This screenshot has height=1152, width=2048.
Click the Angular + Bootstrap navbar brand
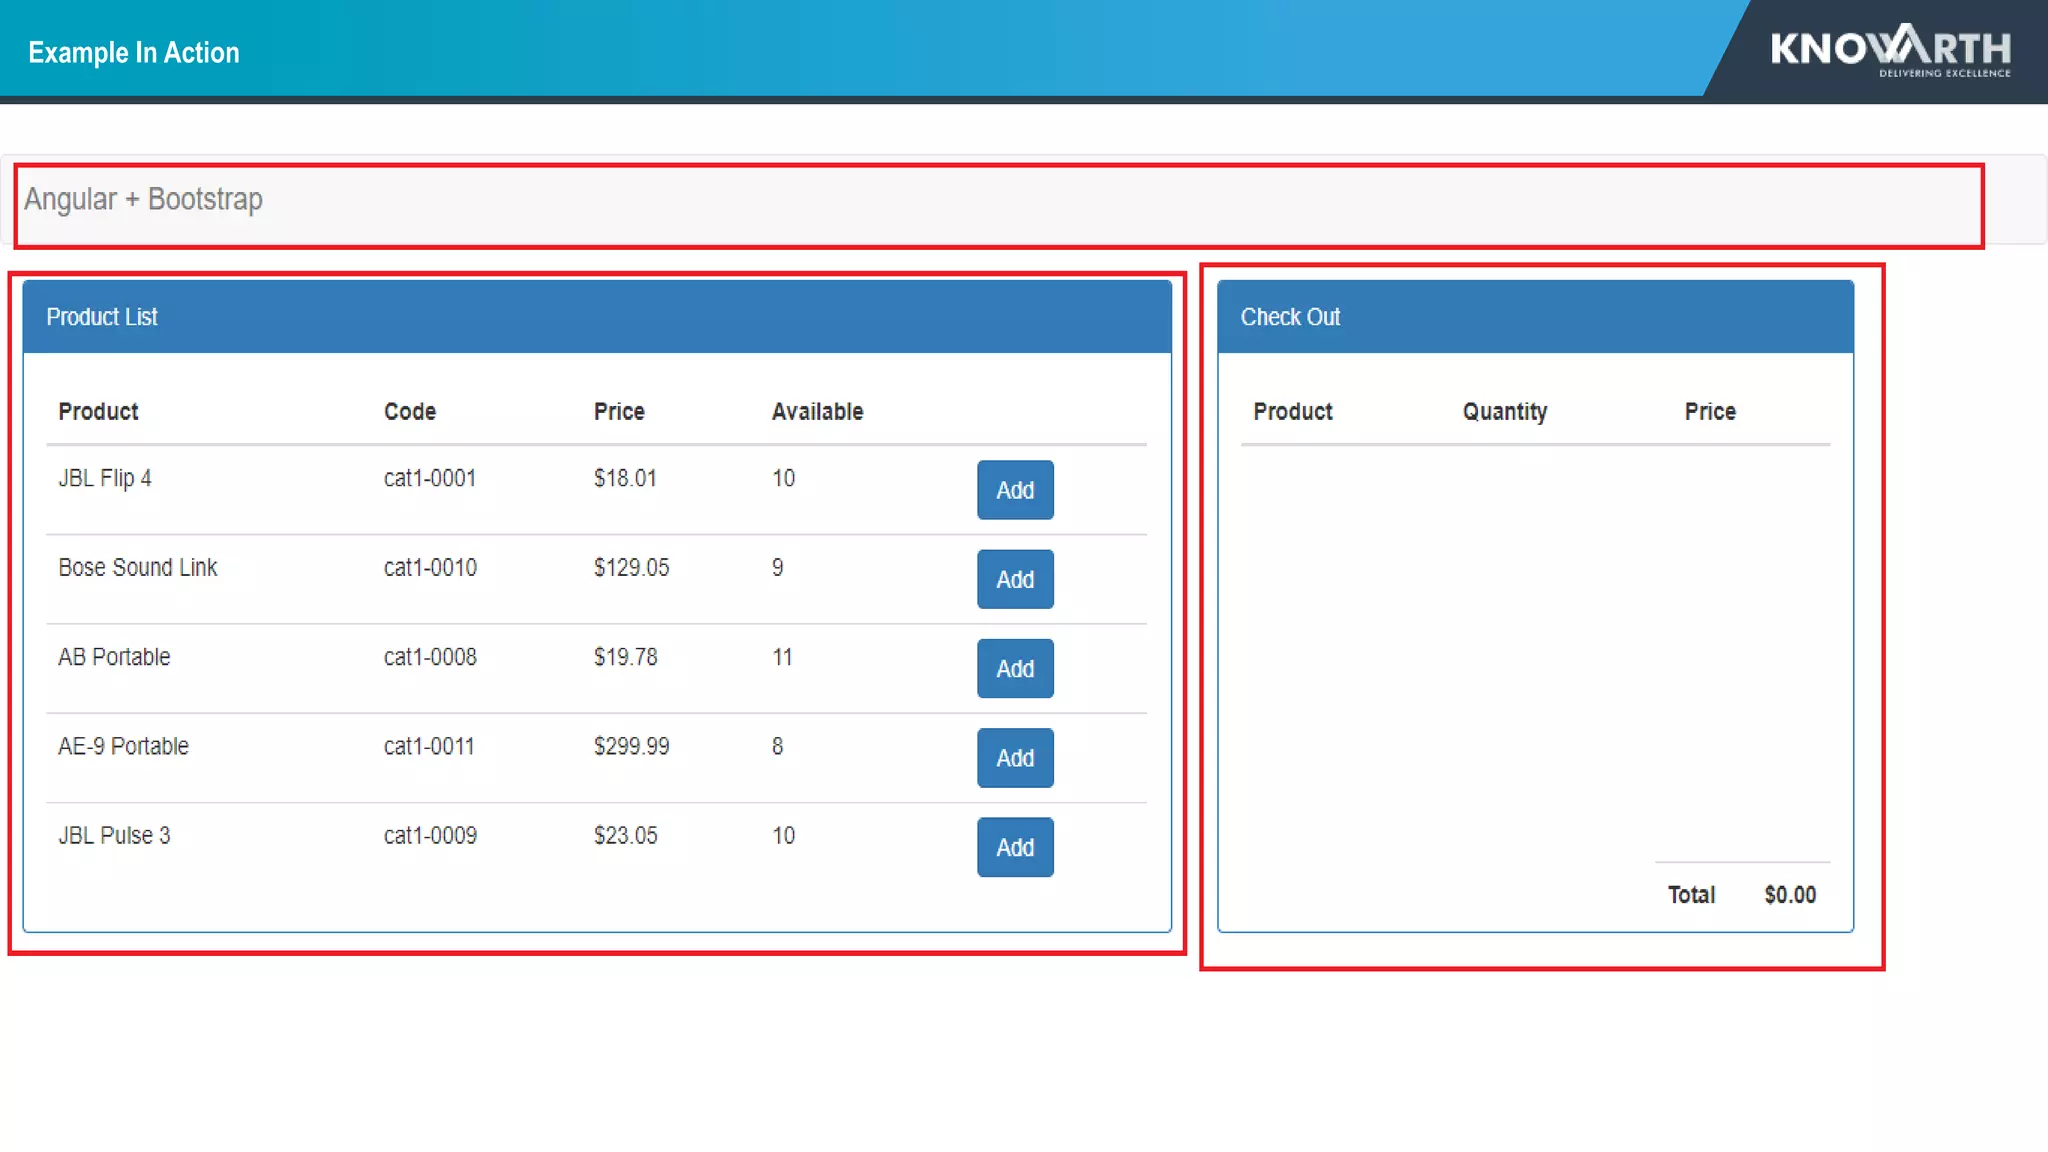pos(143,199)
